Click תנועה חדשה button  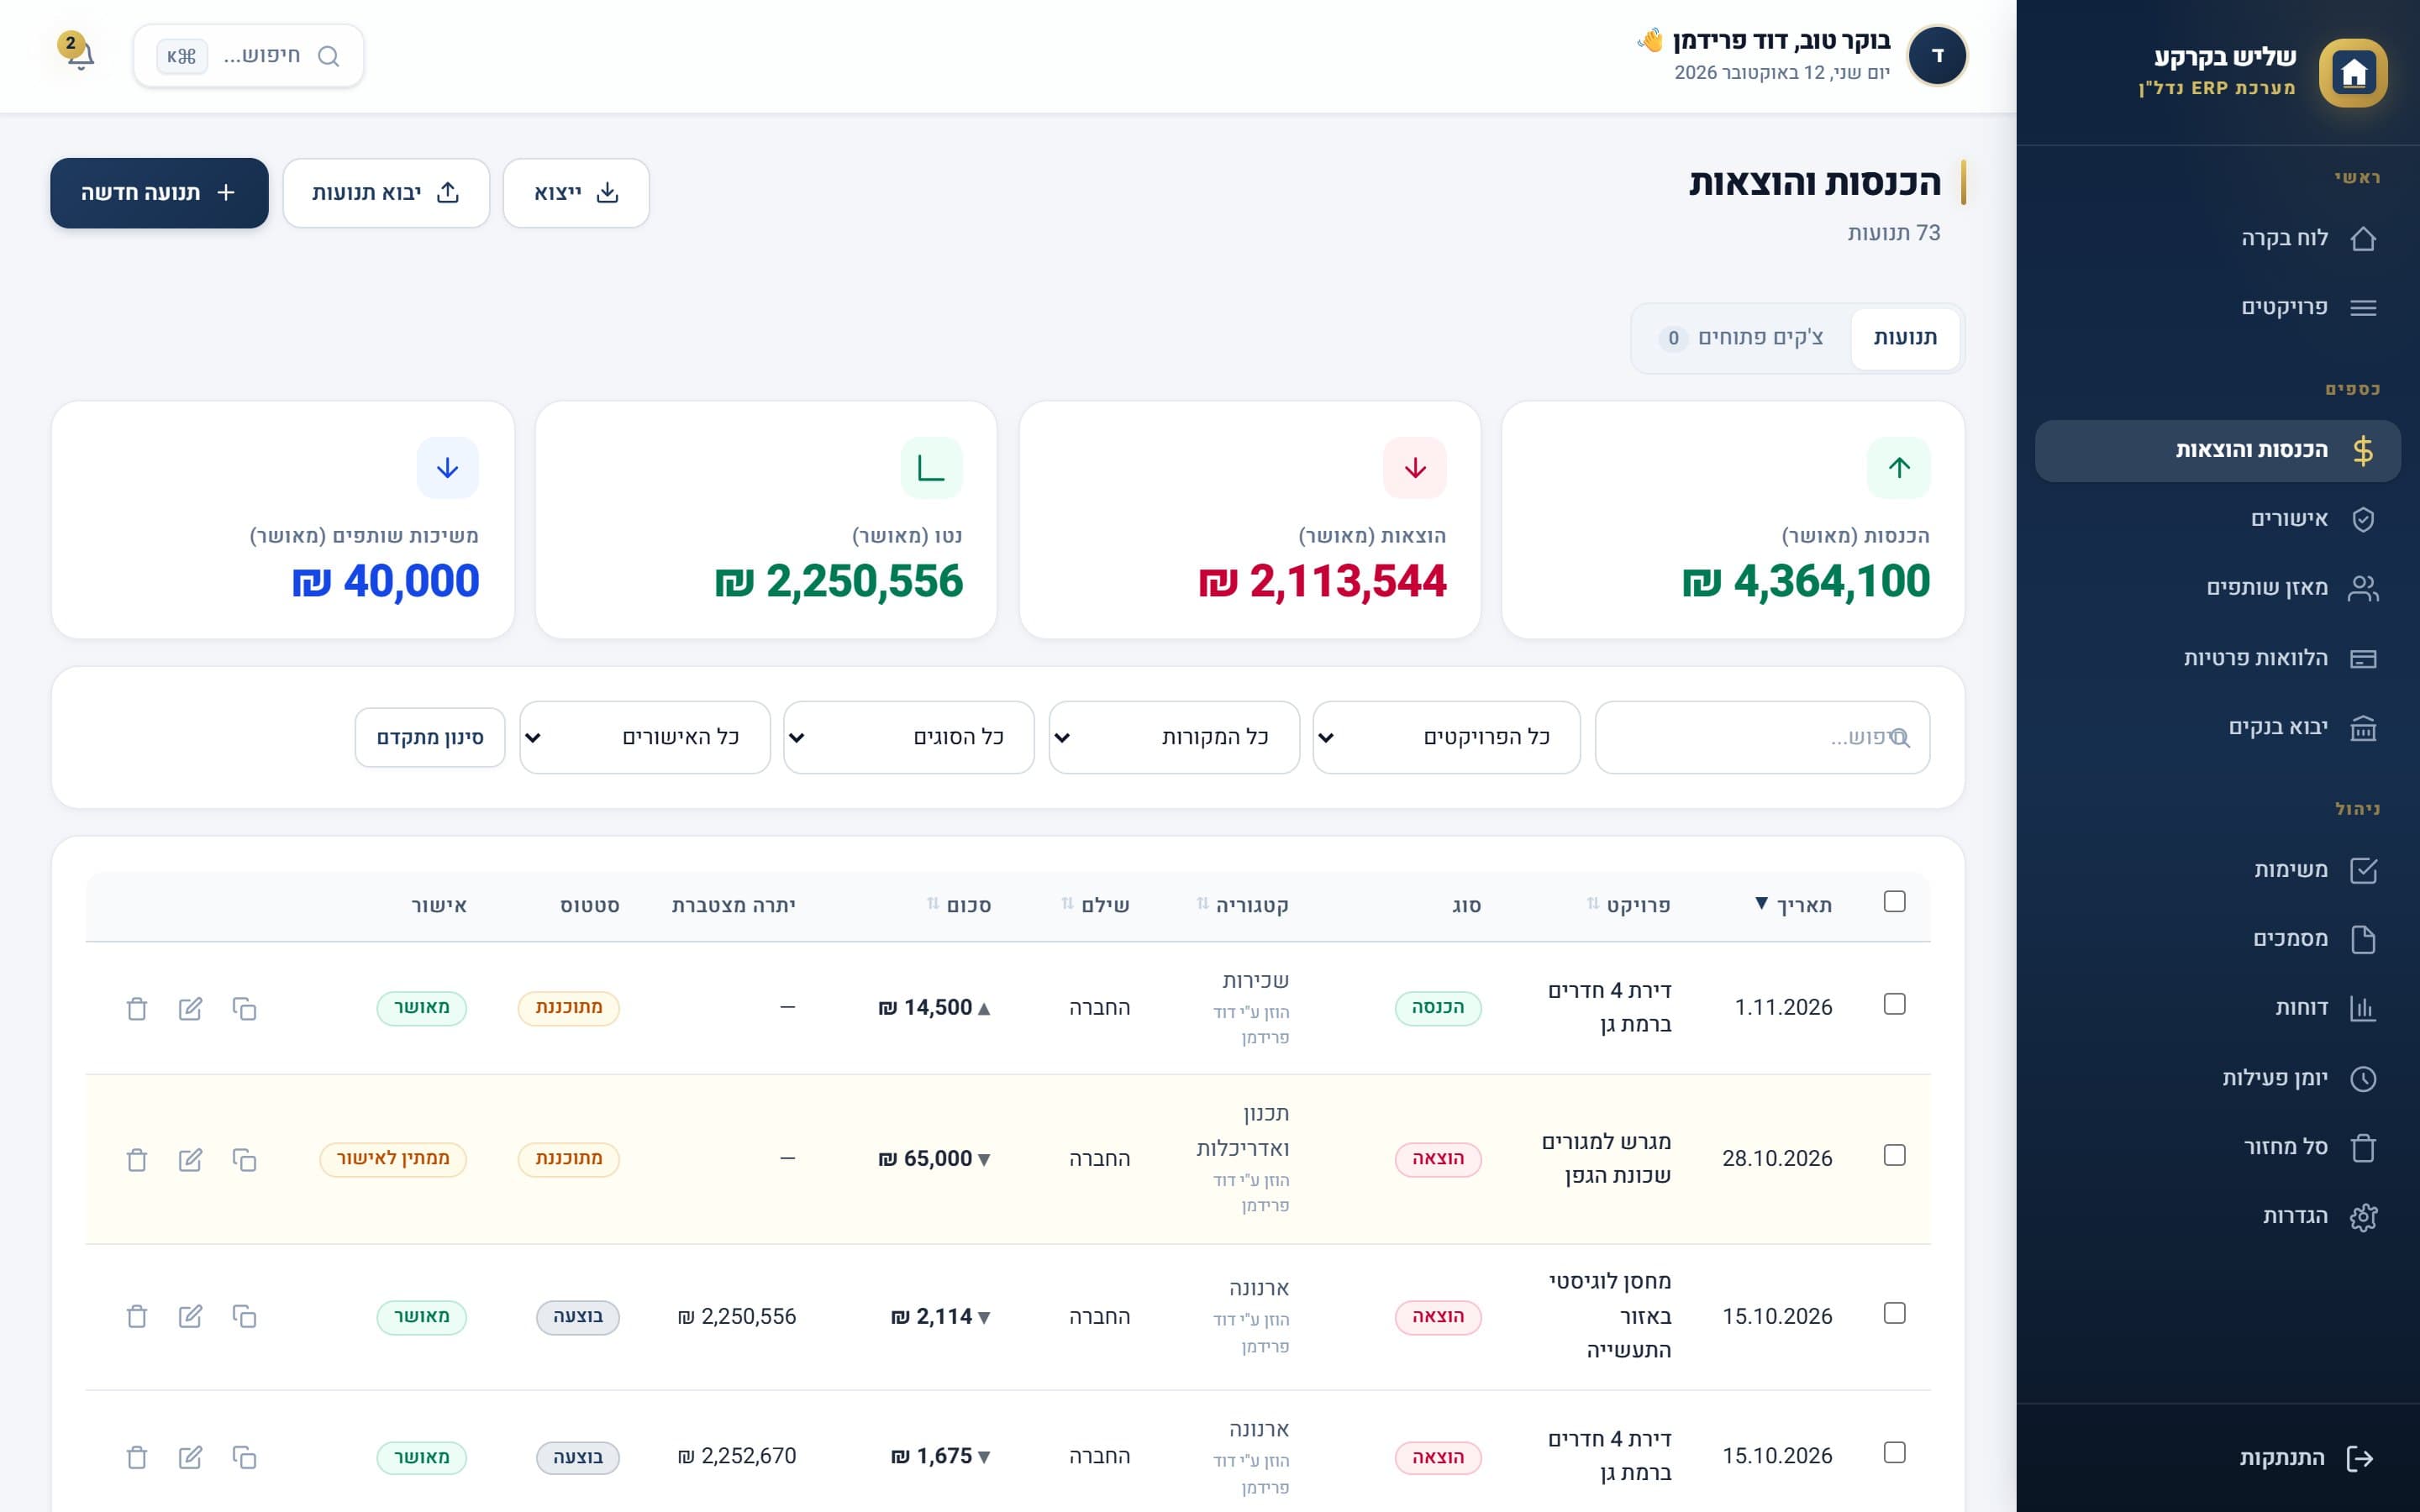pos(159,193)
